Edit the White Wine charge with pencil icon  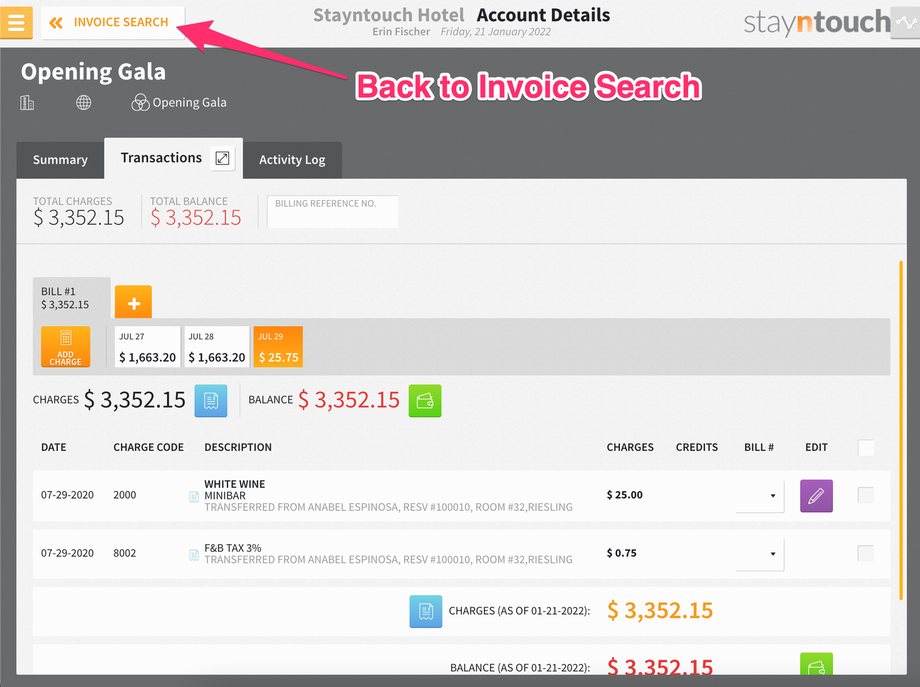[816, 496]
